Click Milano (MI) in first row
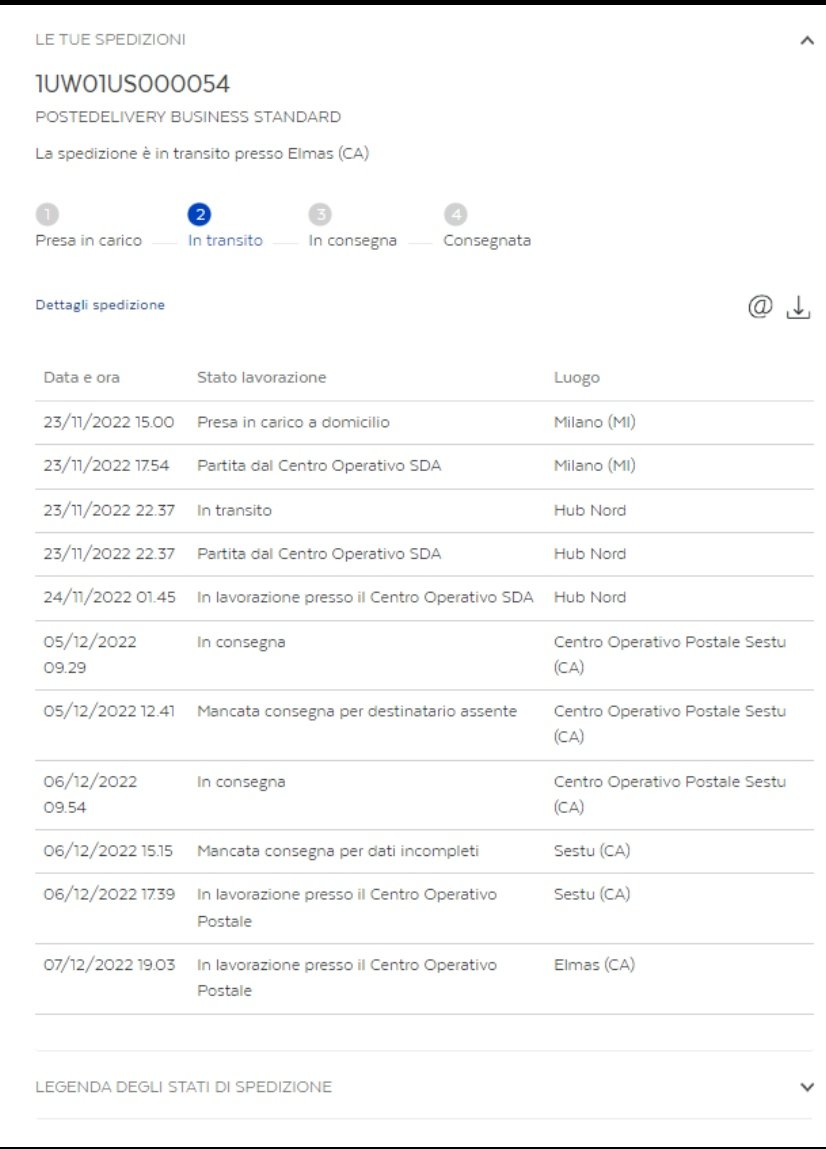 [594, 422]
